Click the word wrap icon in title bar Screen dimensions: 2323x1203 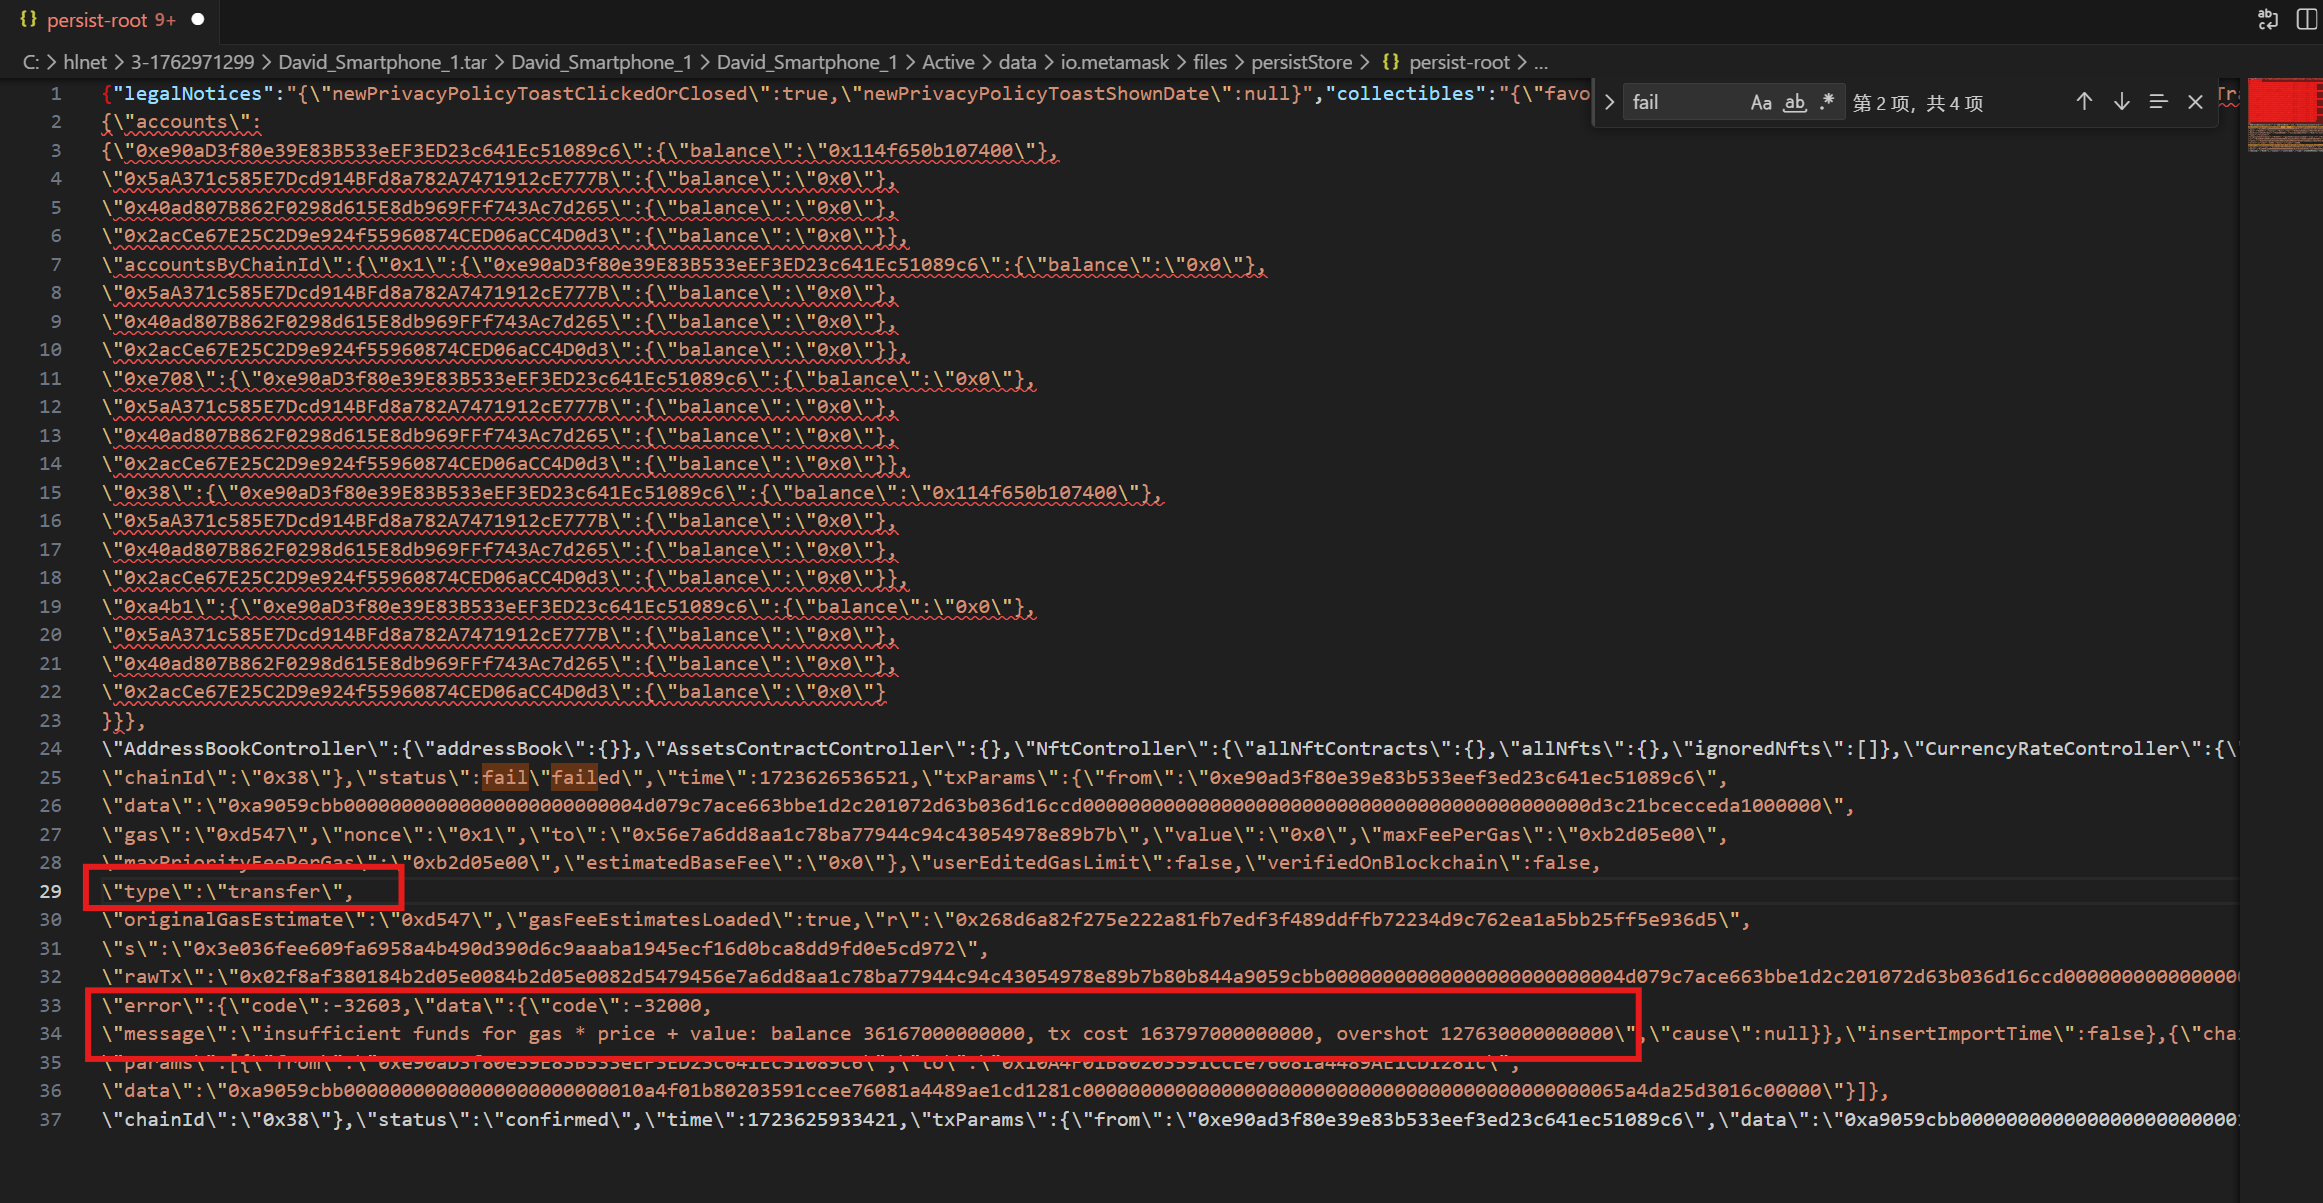(2267, 20)
